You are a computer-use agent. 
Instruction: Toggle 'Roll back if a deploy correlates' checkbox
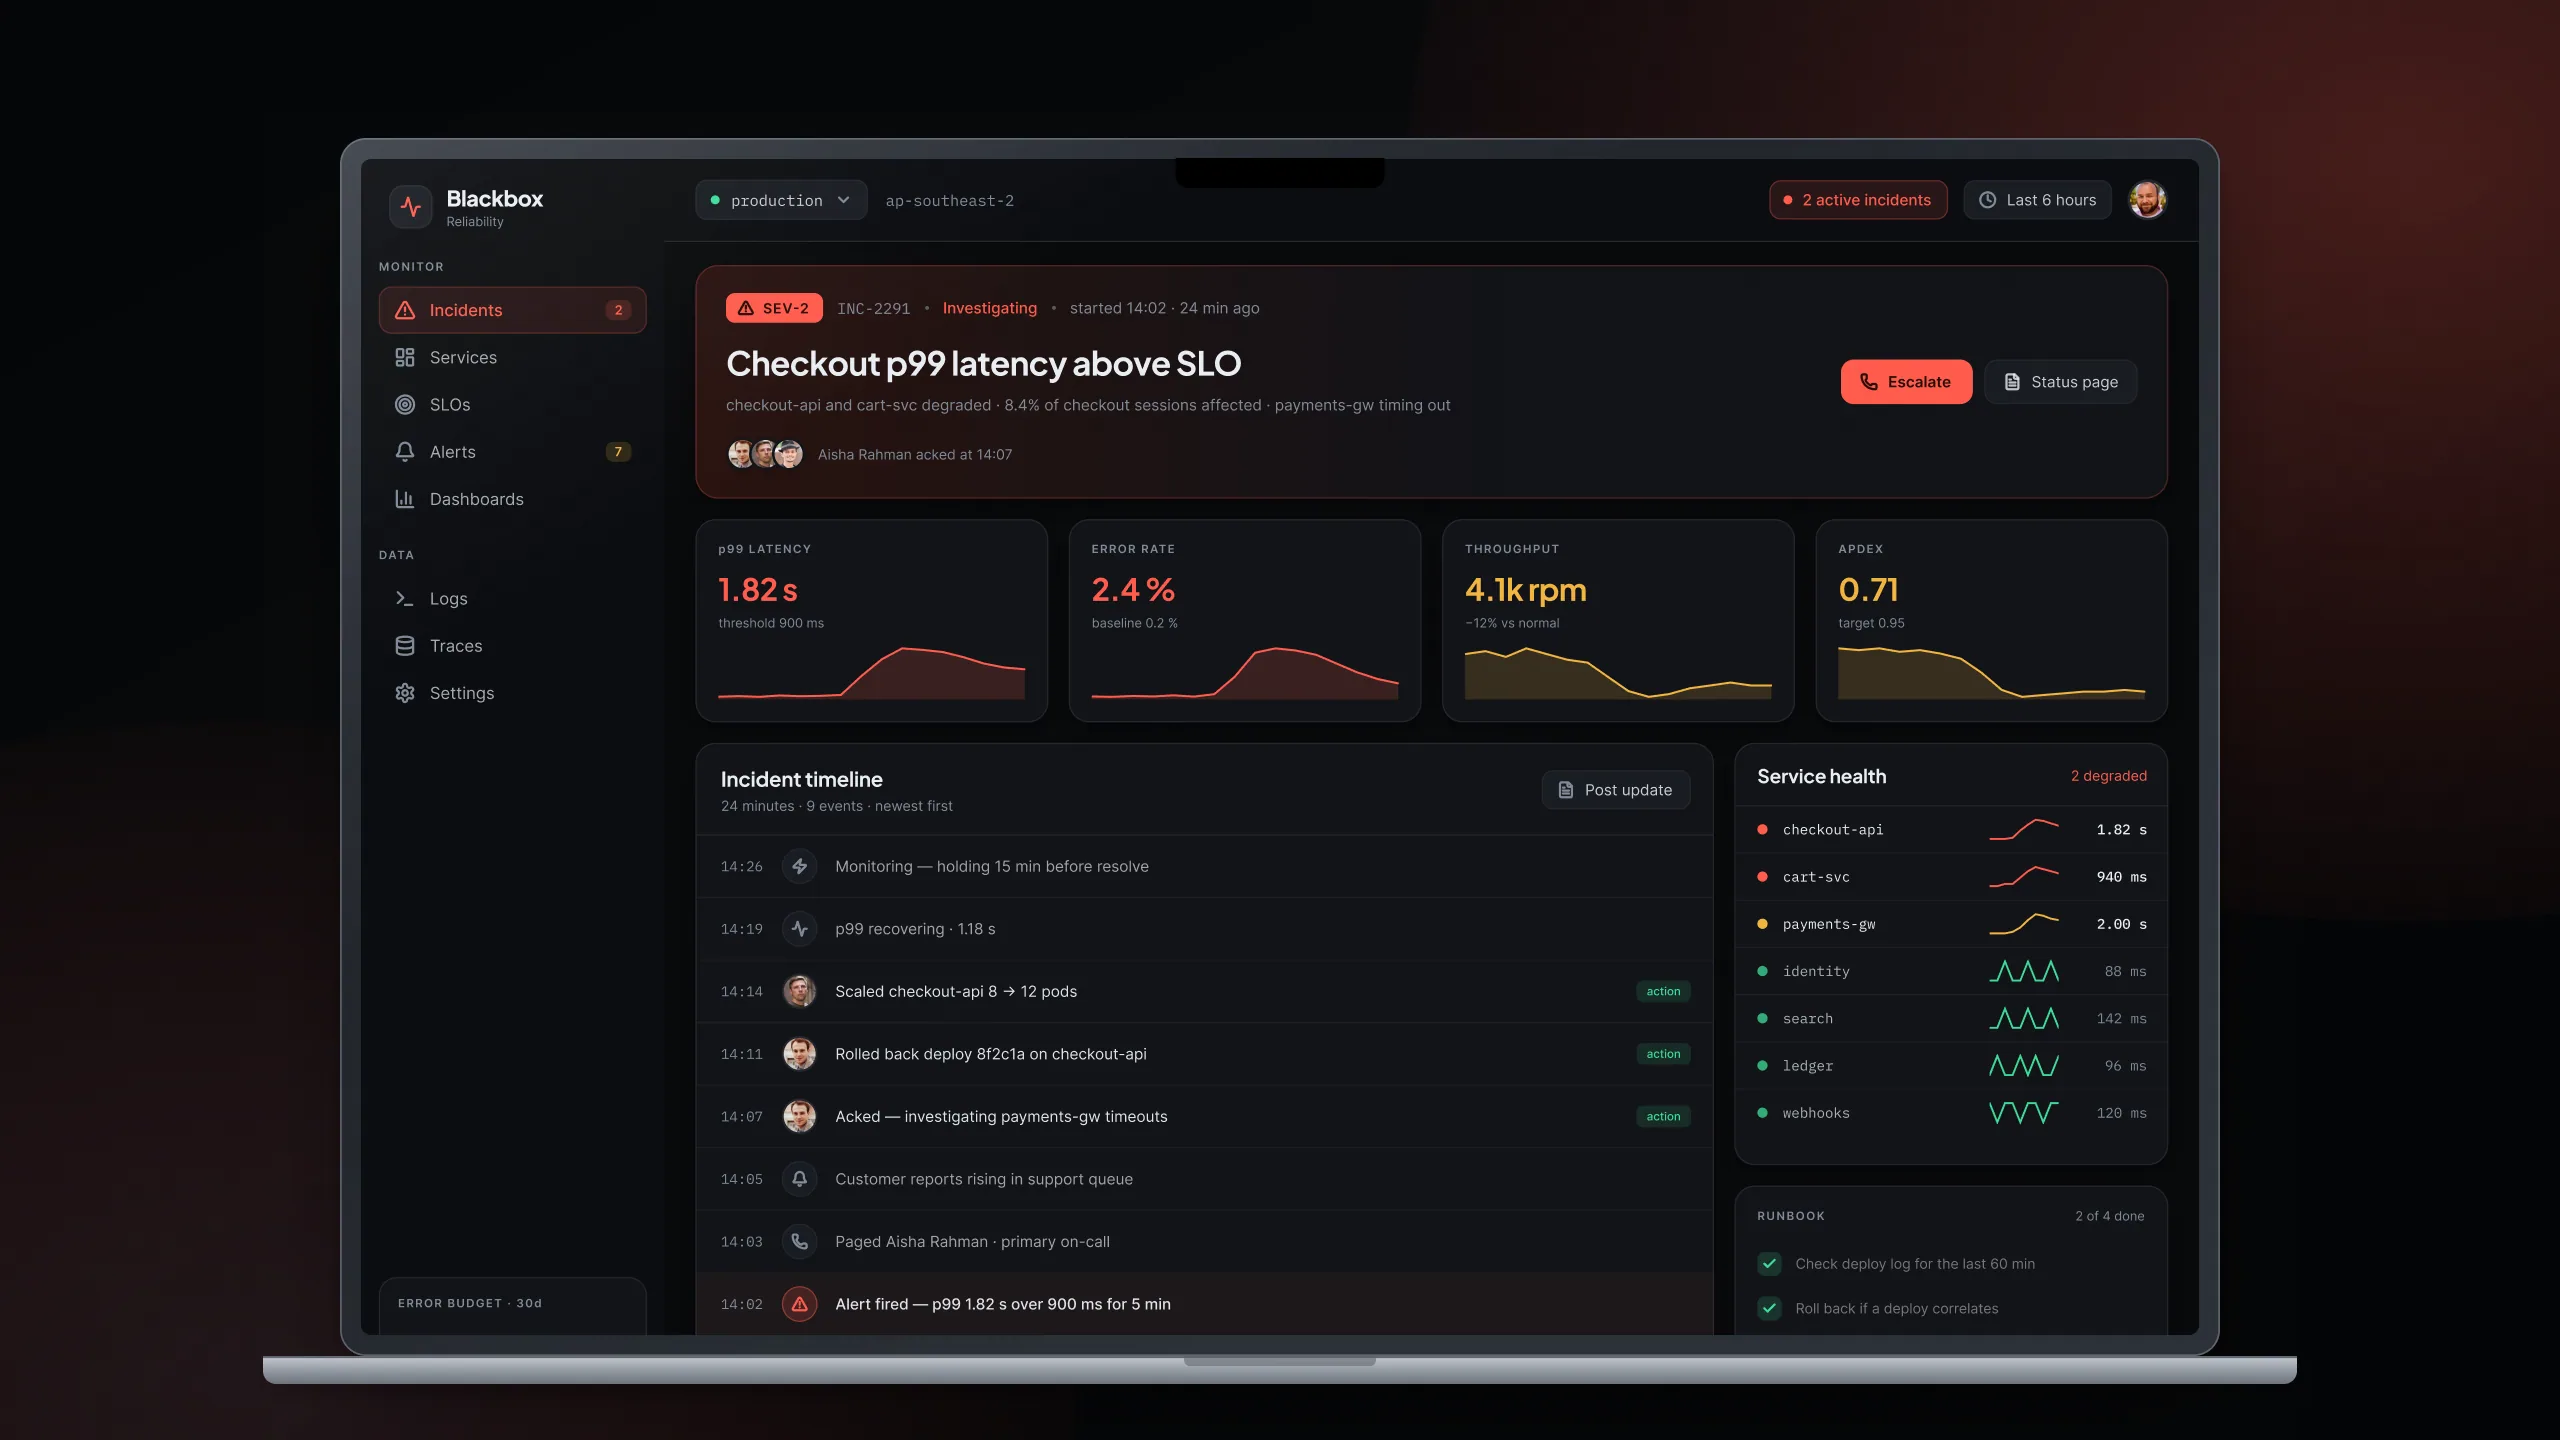1769,1309
